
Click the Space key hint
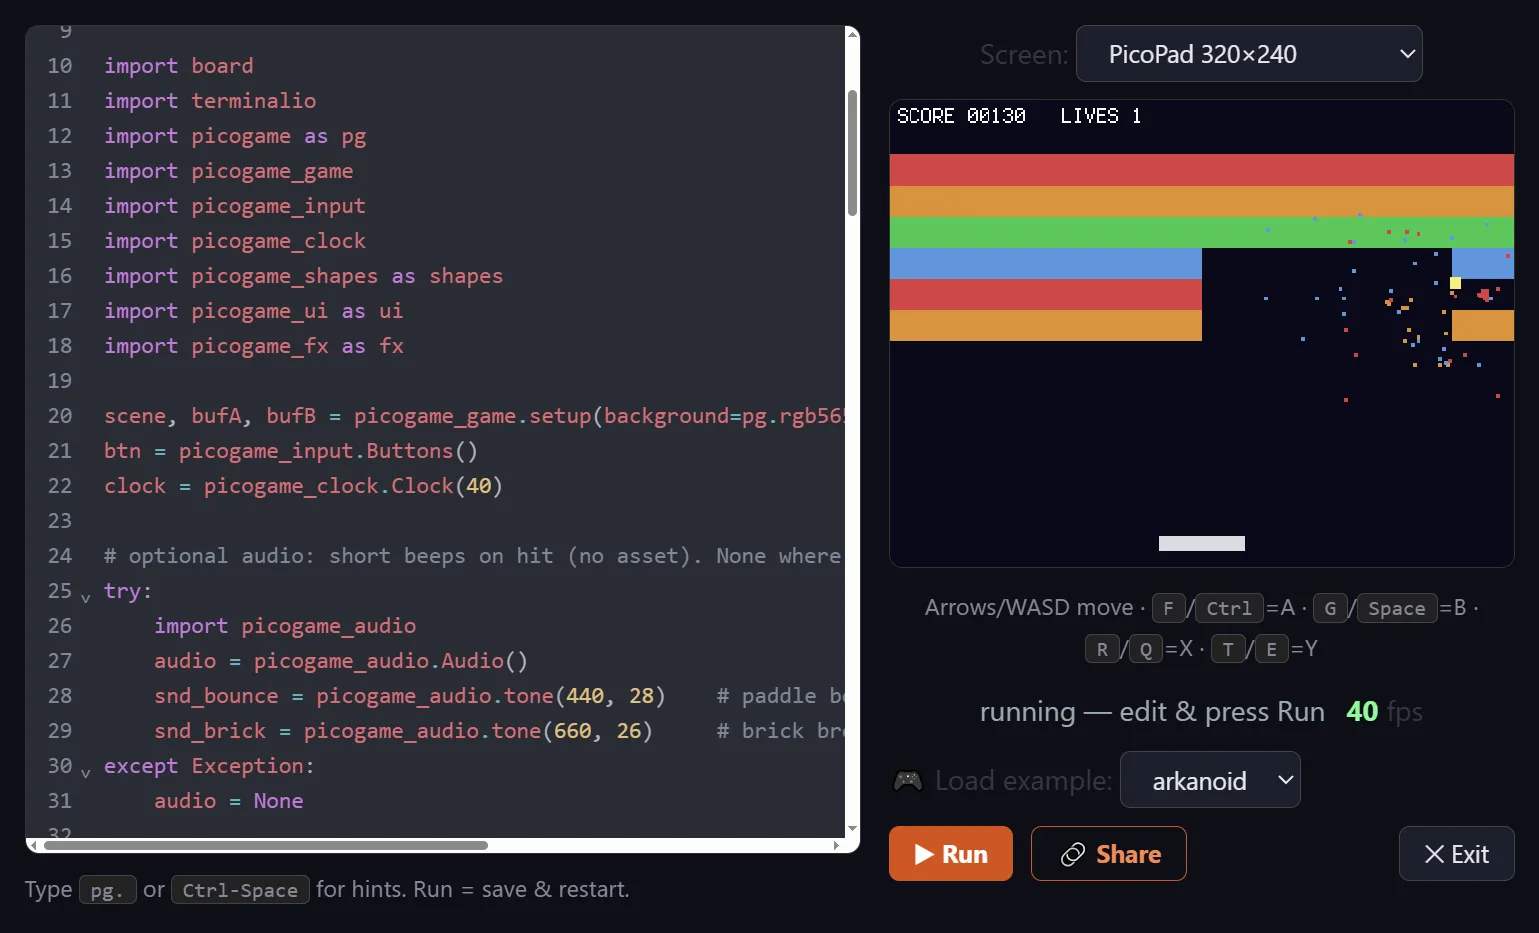[1396, 608]
